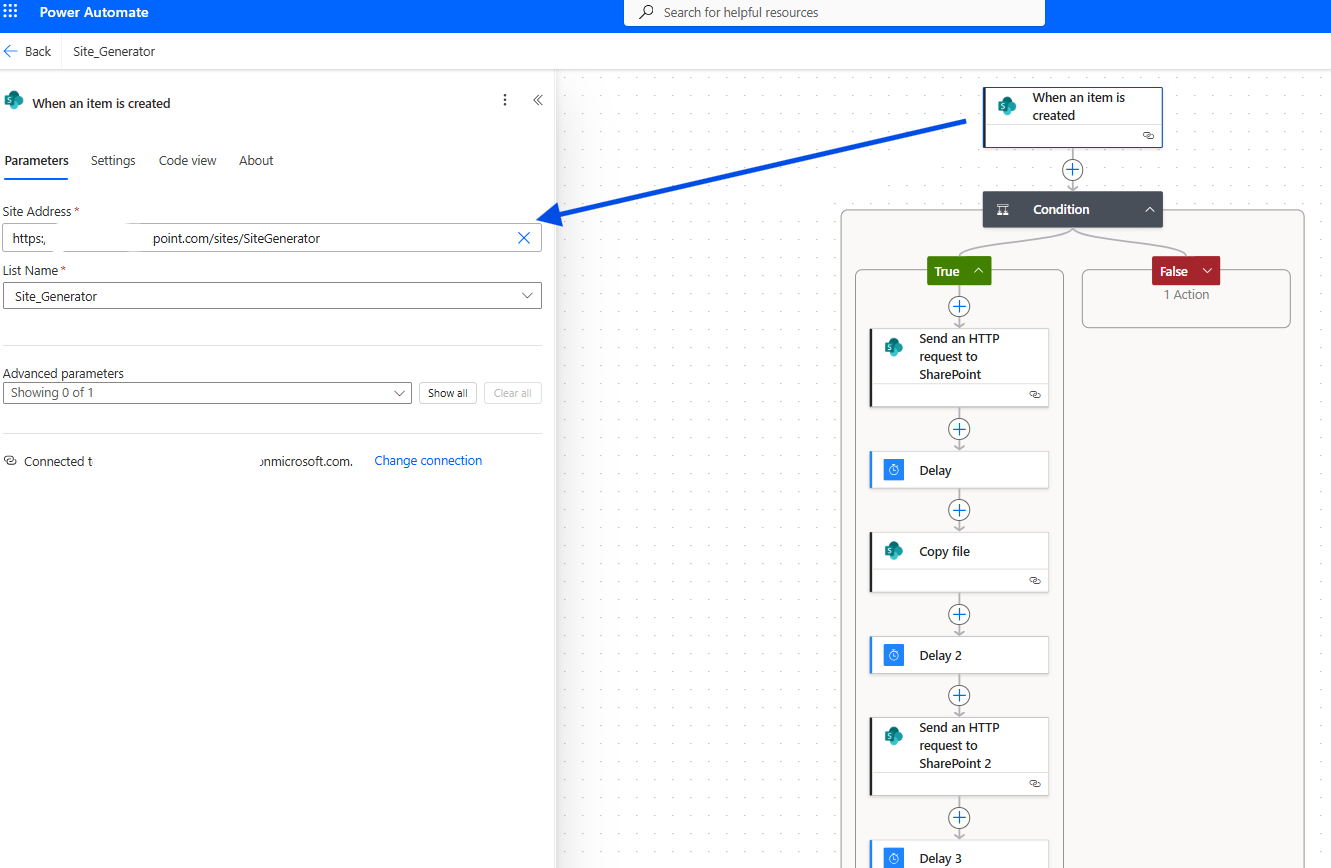Add step between Delay and Copy file
This screenshot has height=868, width=1331.
click(959, 510)
